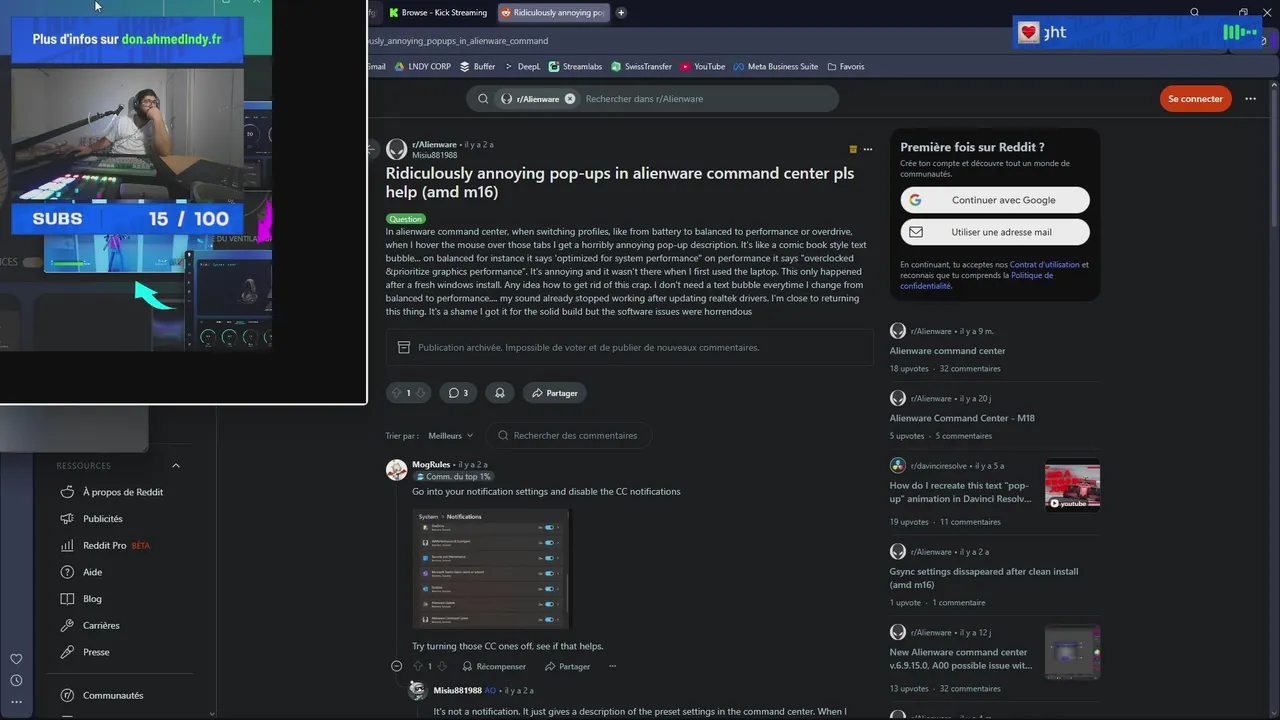Screen dimensions: 1280x720
Task: Open the Politique de confidentialité link
Action: pos(976,281)
